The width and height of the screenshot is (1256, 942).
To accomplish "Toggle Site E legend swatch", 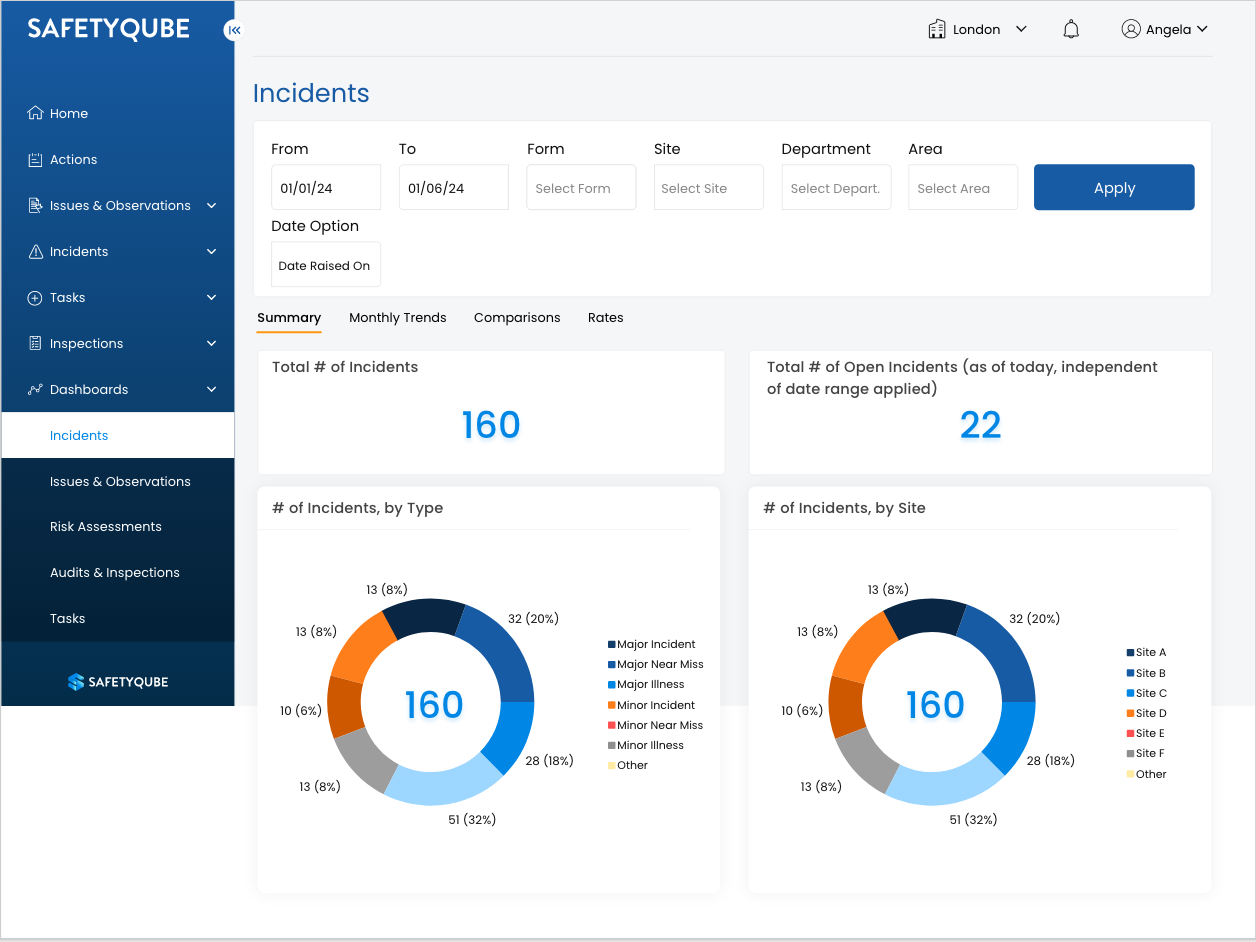I will [x=1131, y=734].
